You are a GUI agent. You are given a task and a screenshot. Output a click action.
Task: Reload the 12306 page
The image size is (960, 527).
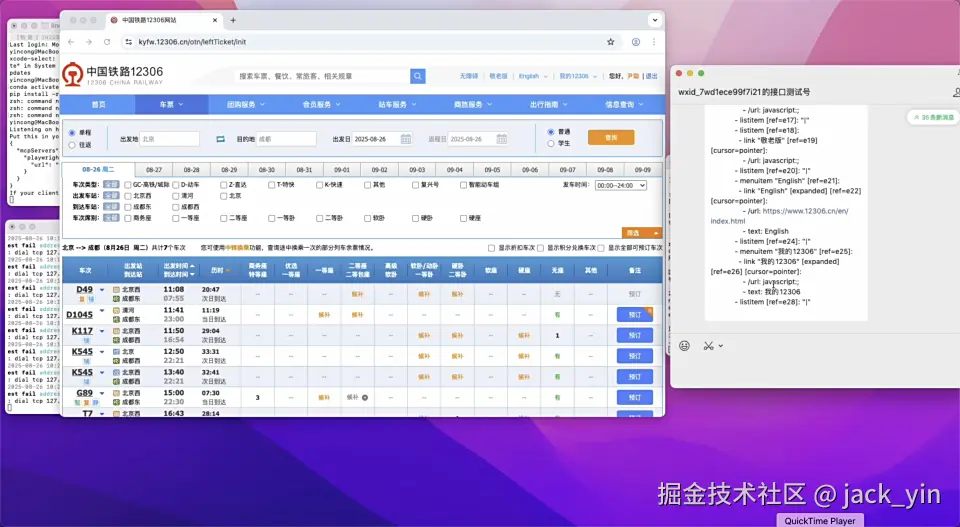(x=107, y=42)
